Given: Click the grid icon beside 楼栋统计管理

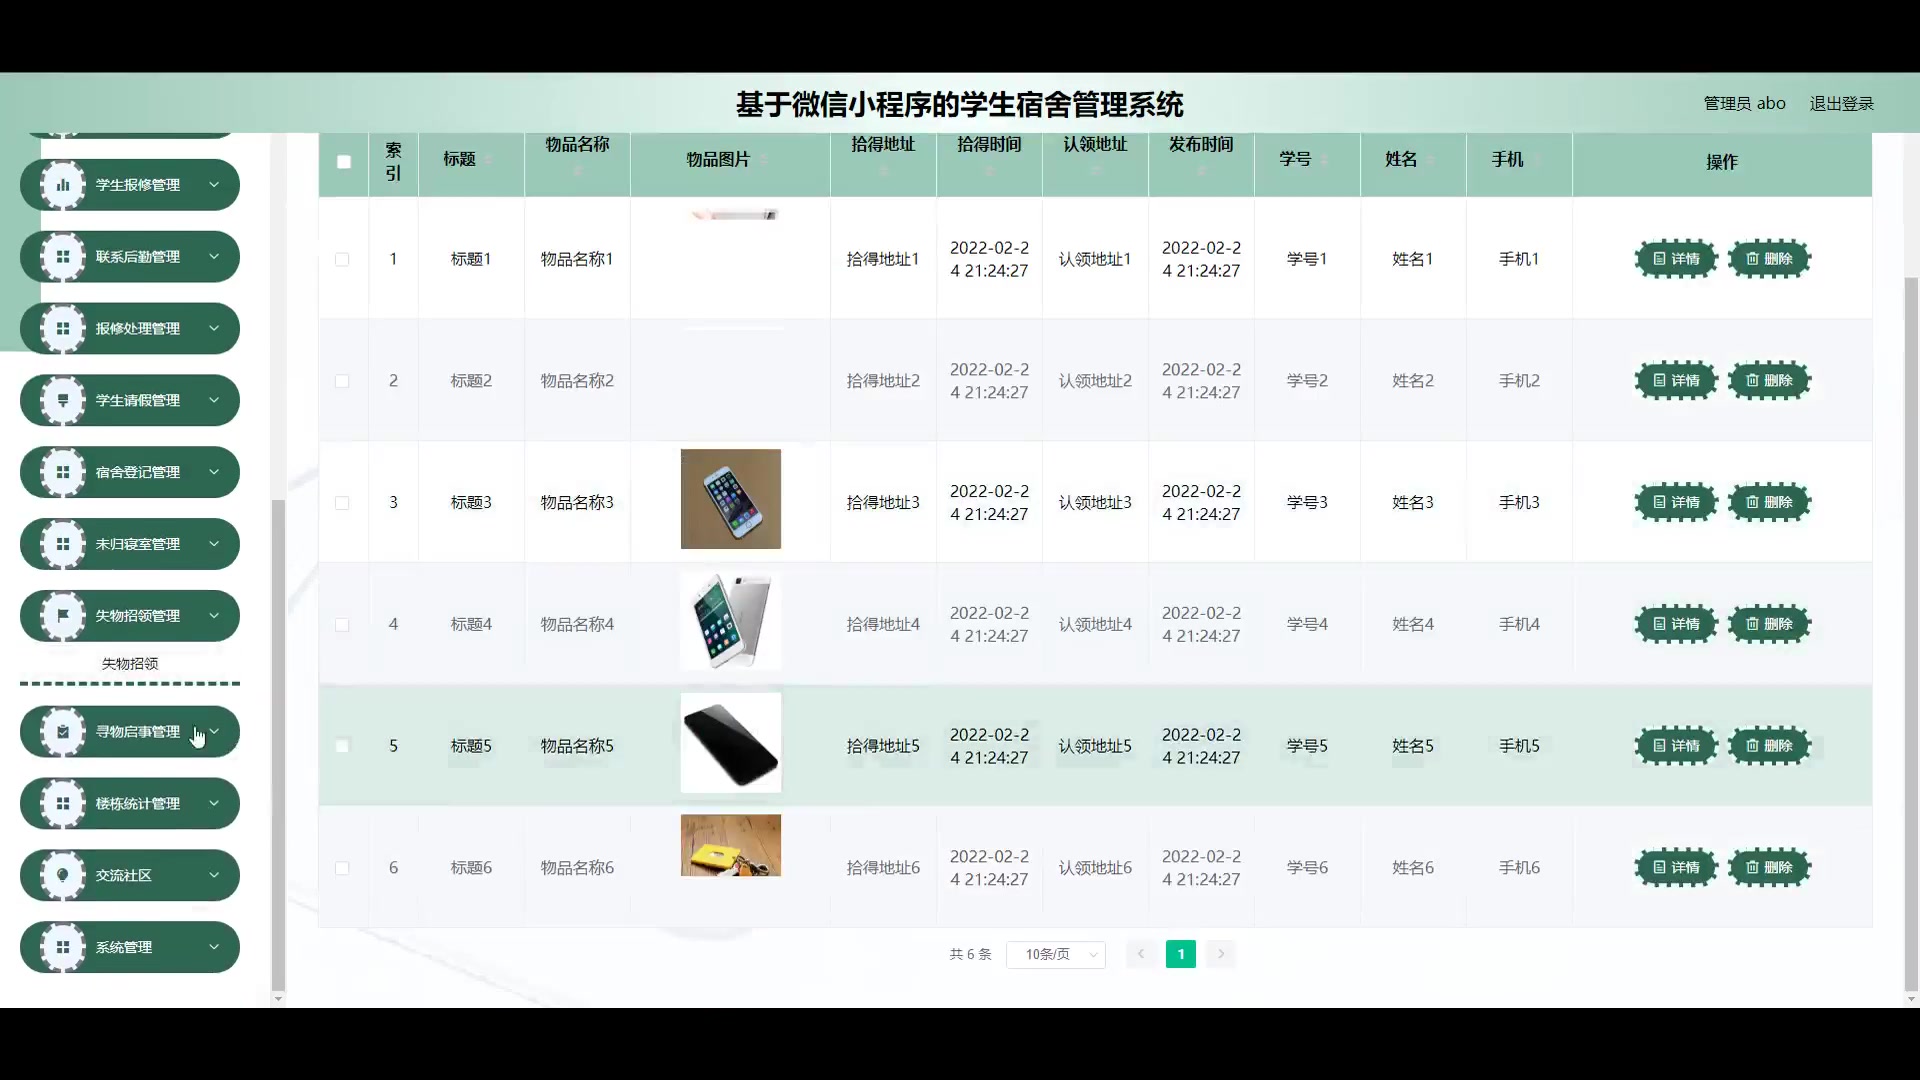Looking at the screenshot, I should click(63, 803).
